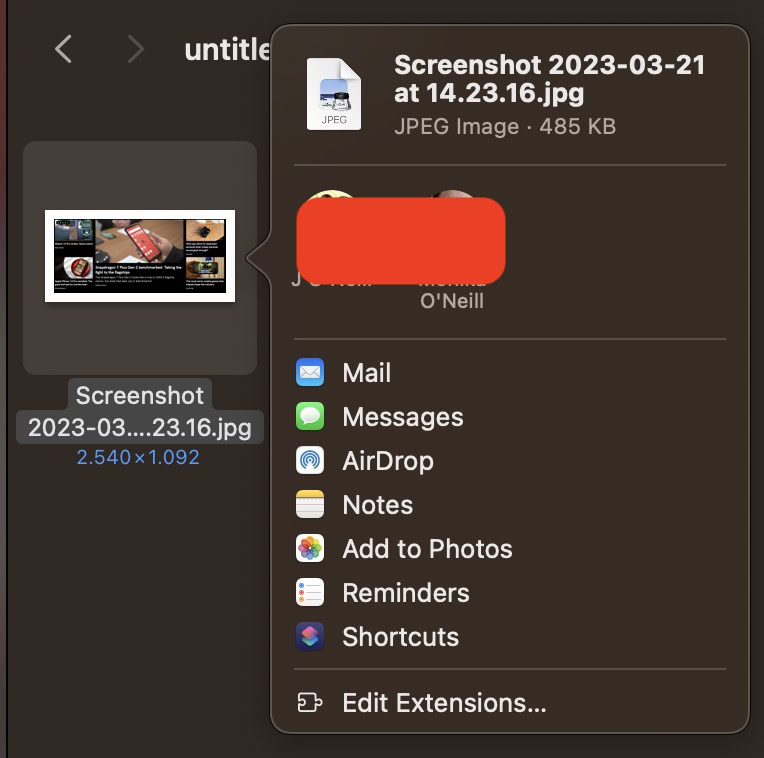This screenshot has height=758, width=764.
Task: Click the filename label under the thumbnail
Action: coord(140,412)
